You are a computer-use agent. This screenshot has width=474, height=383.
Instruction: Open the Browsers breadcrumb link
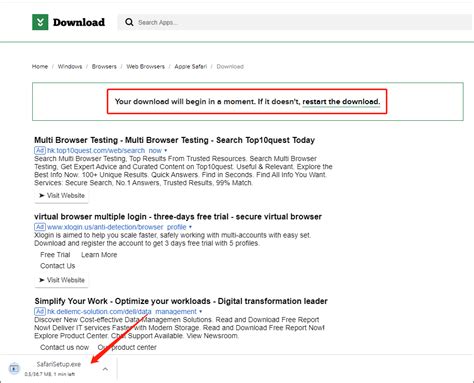tap(104, 66)
